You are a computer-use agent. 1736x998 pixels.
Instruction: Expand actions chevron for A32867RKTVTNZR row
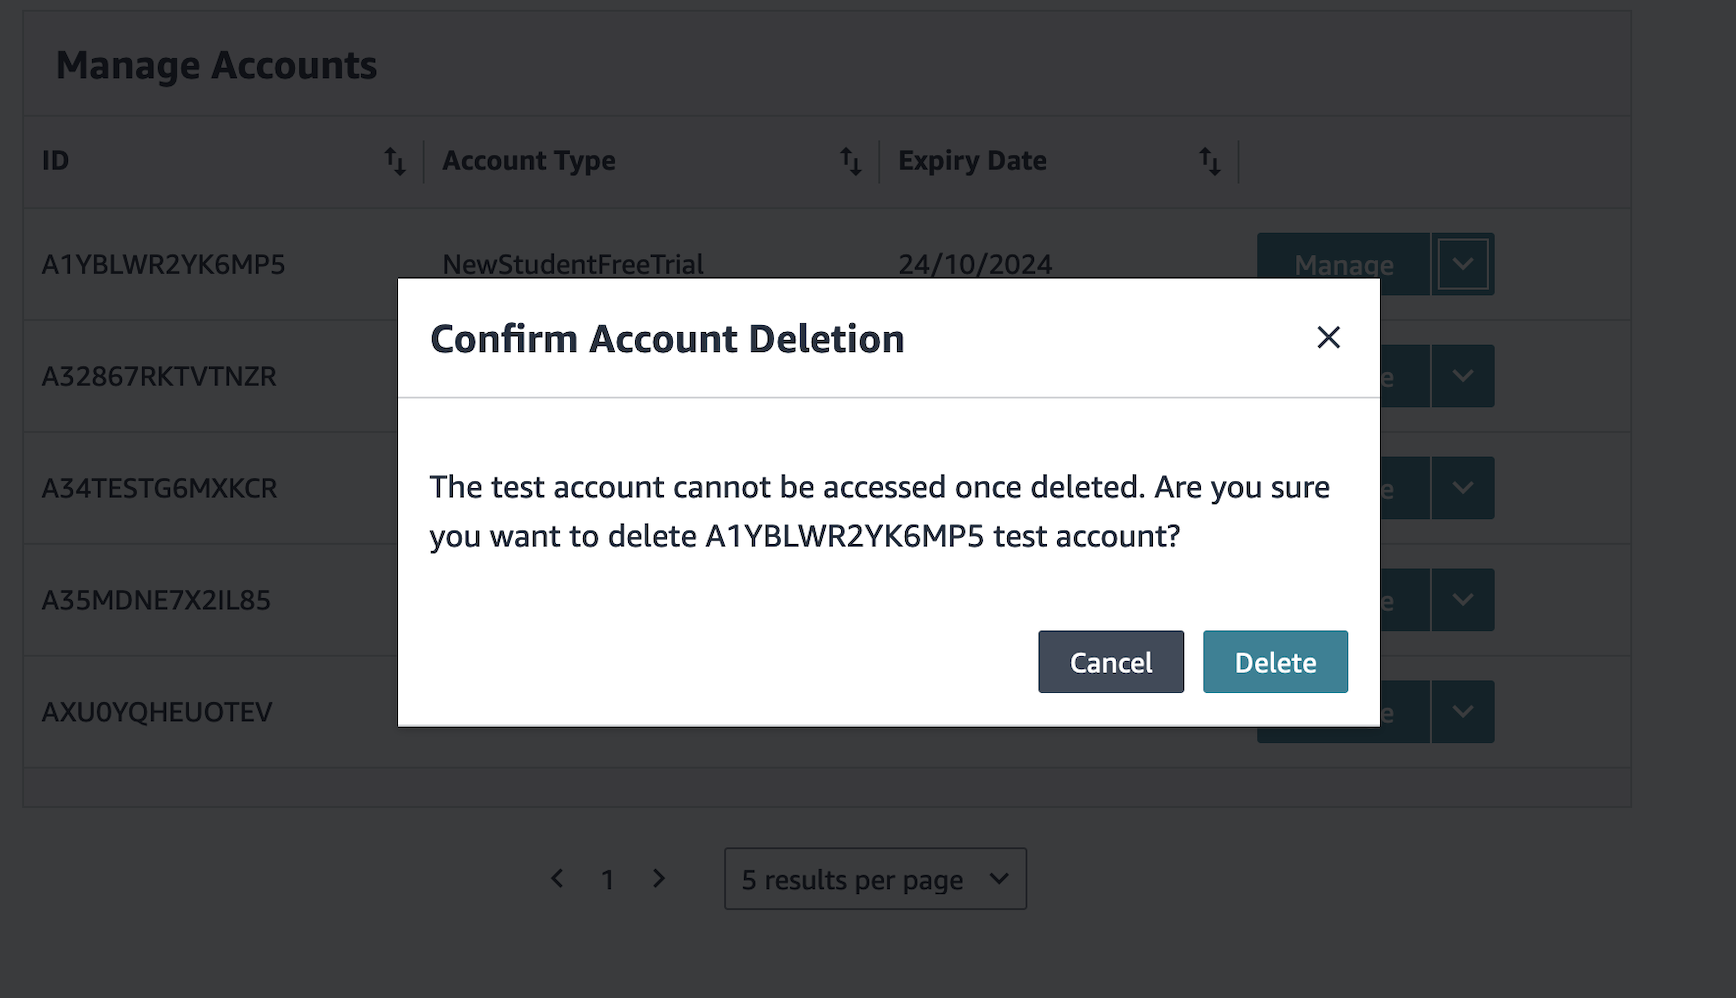pos(1463,376)
